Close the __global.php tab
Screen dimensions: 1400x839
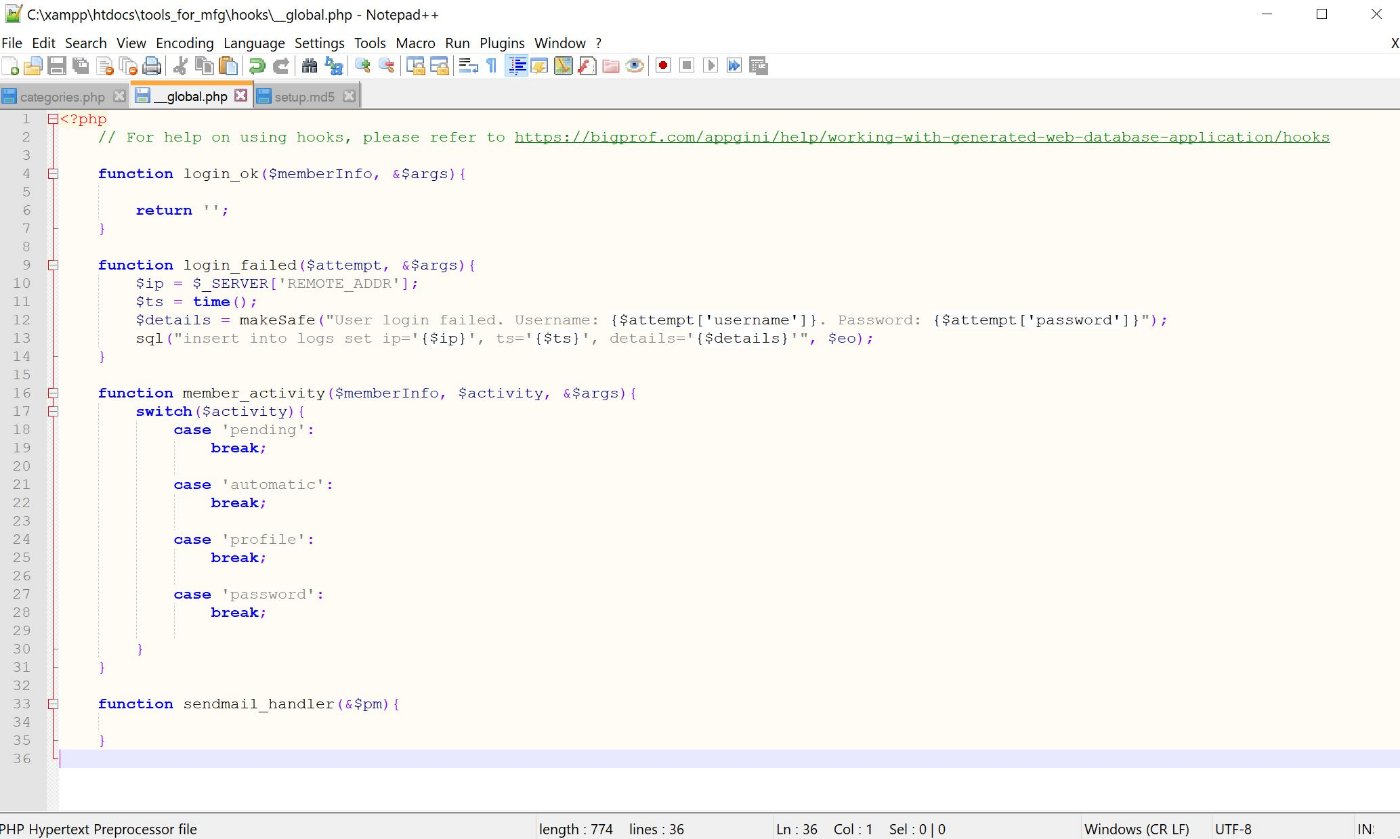pos(240,96)
